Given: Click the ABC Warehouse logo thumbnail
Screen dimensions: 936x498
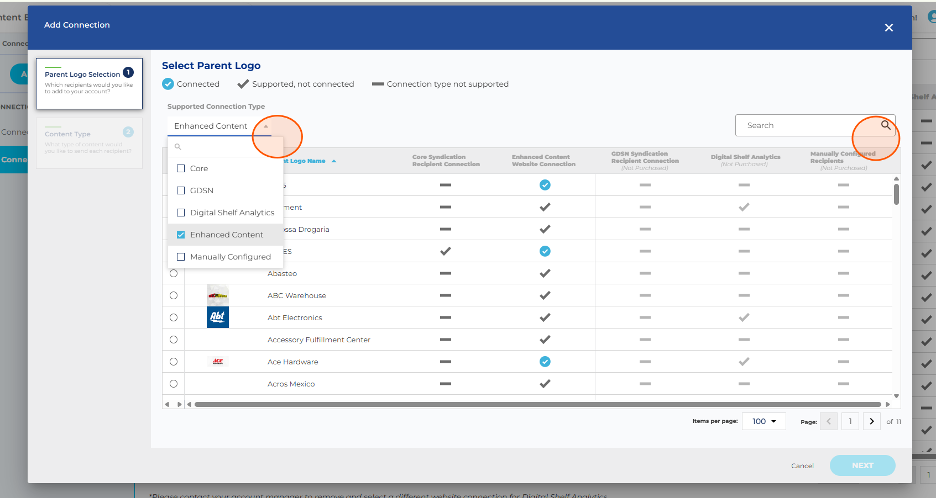Looking at the screenshot, I should (218, 295).
